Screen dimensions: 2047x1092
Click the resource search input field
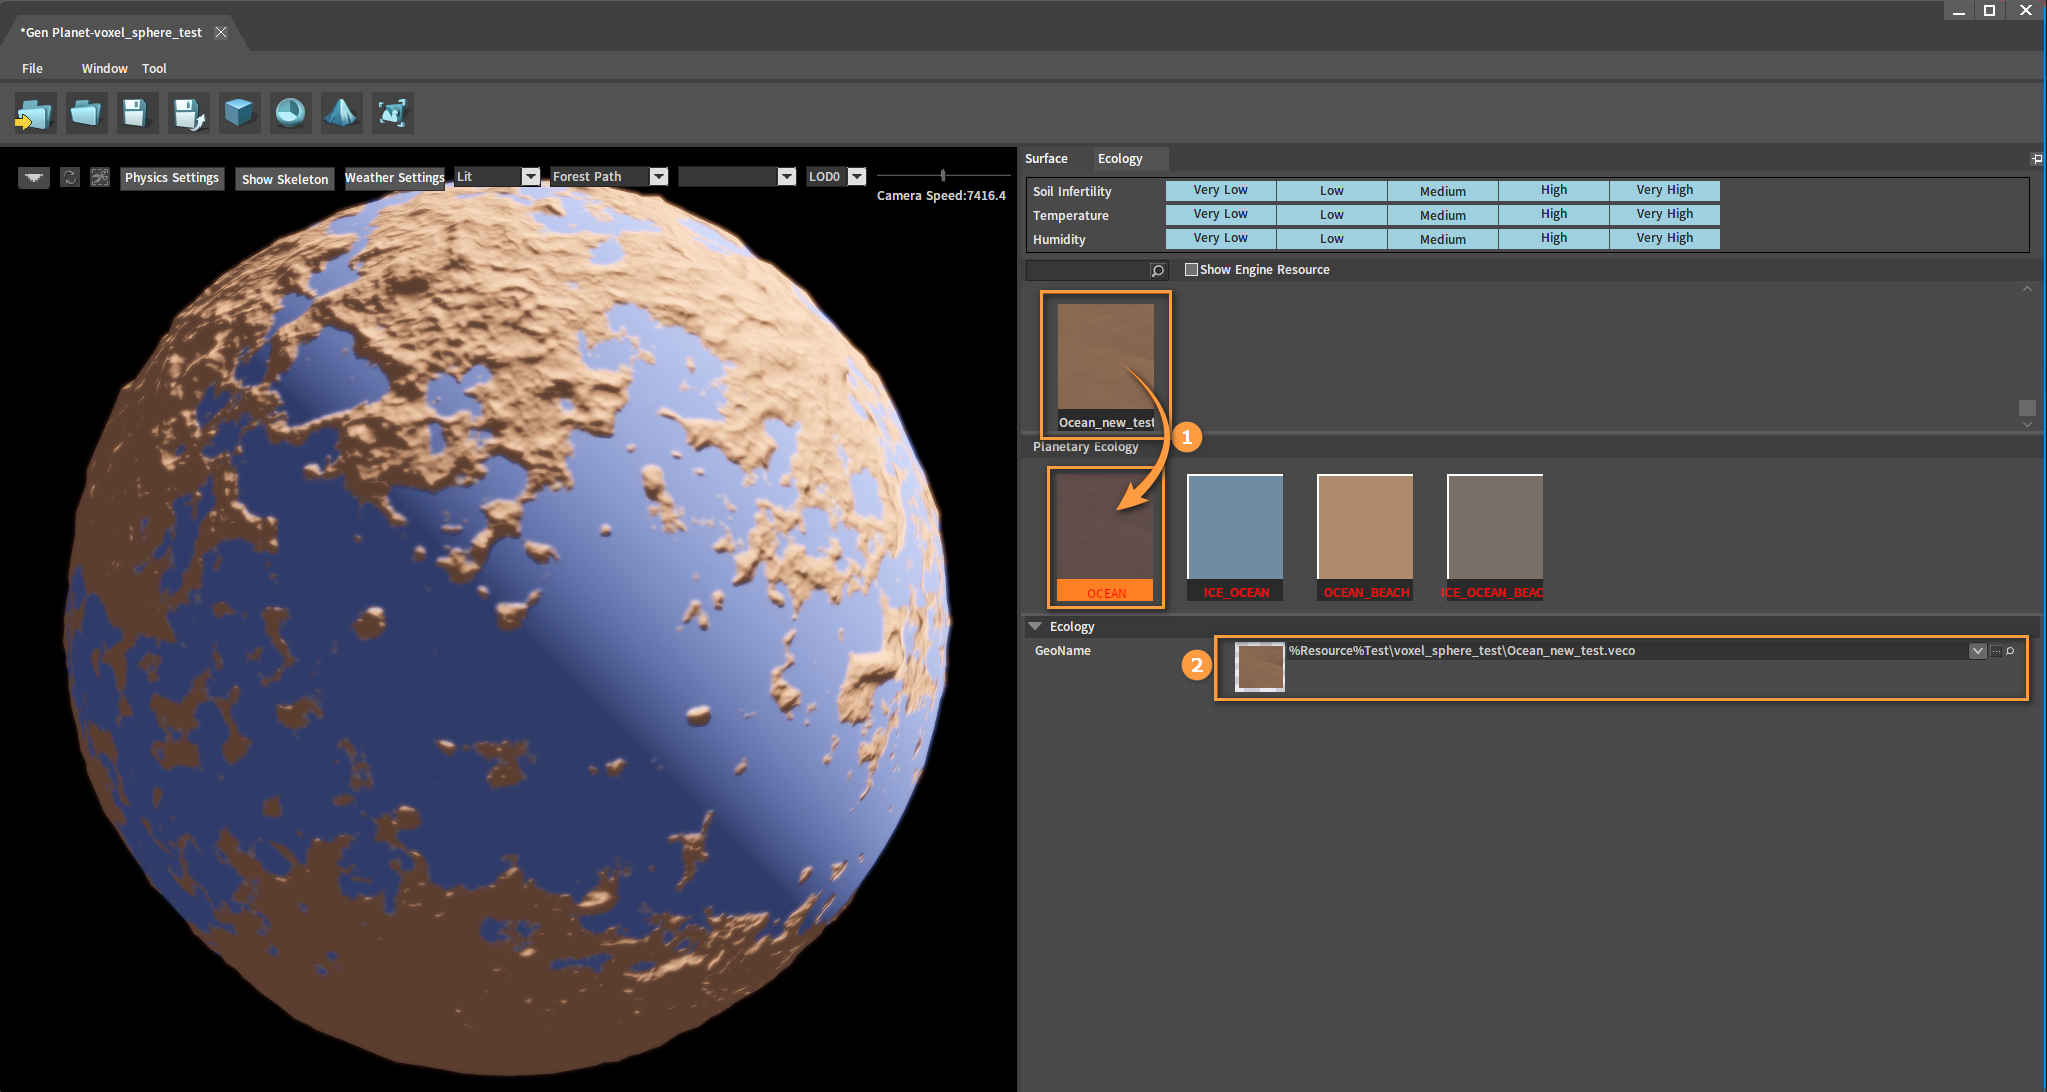pos(1088,270)
